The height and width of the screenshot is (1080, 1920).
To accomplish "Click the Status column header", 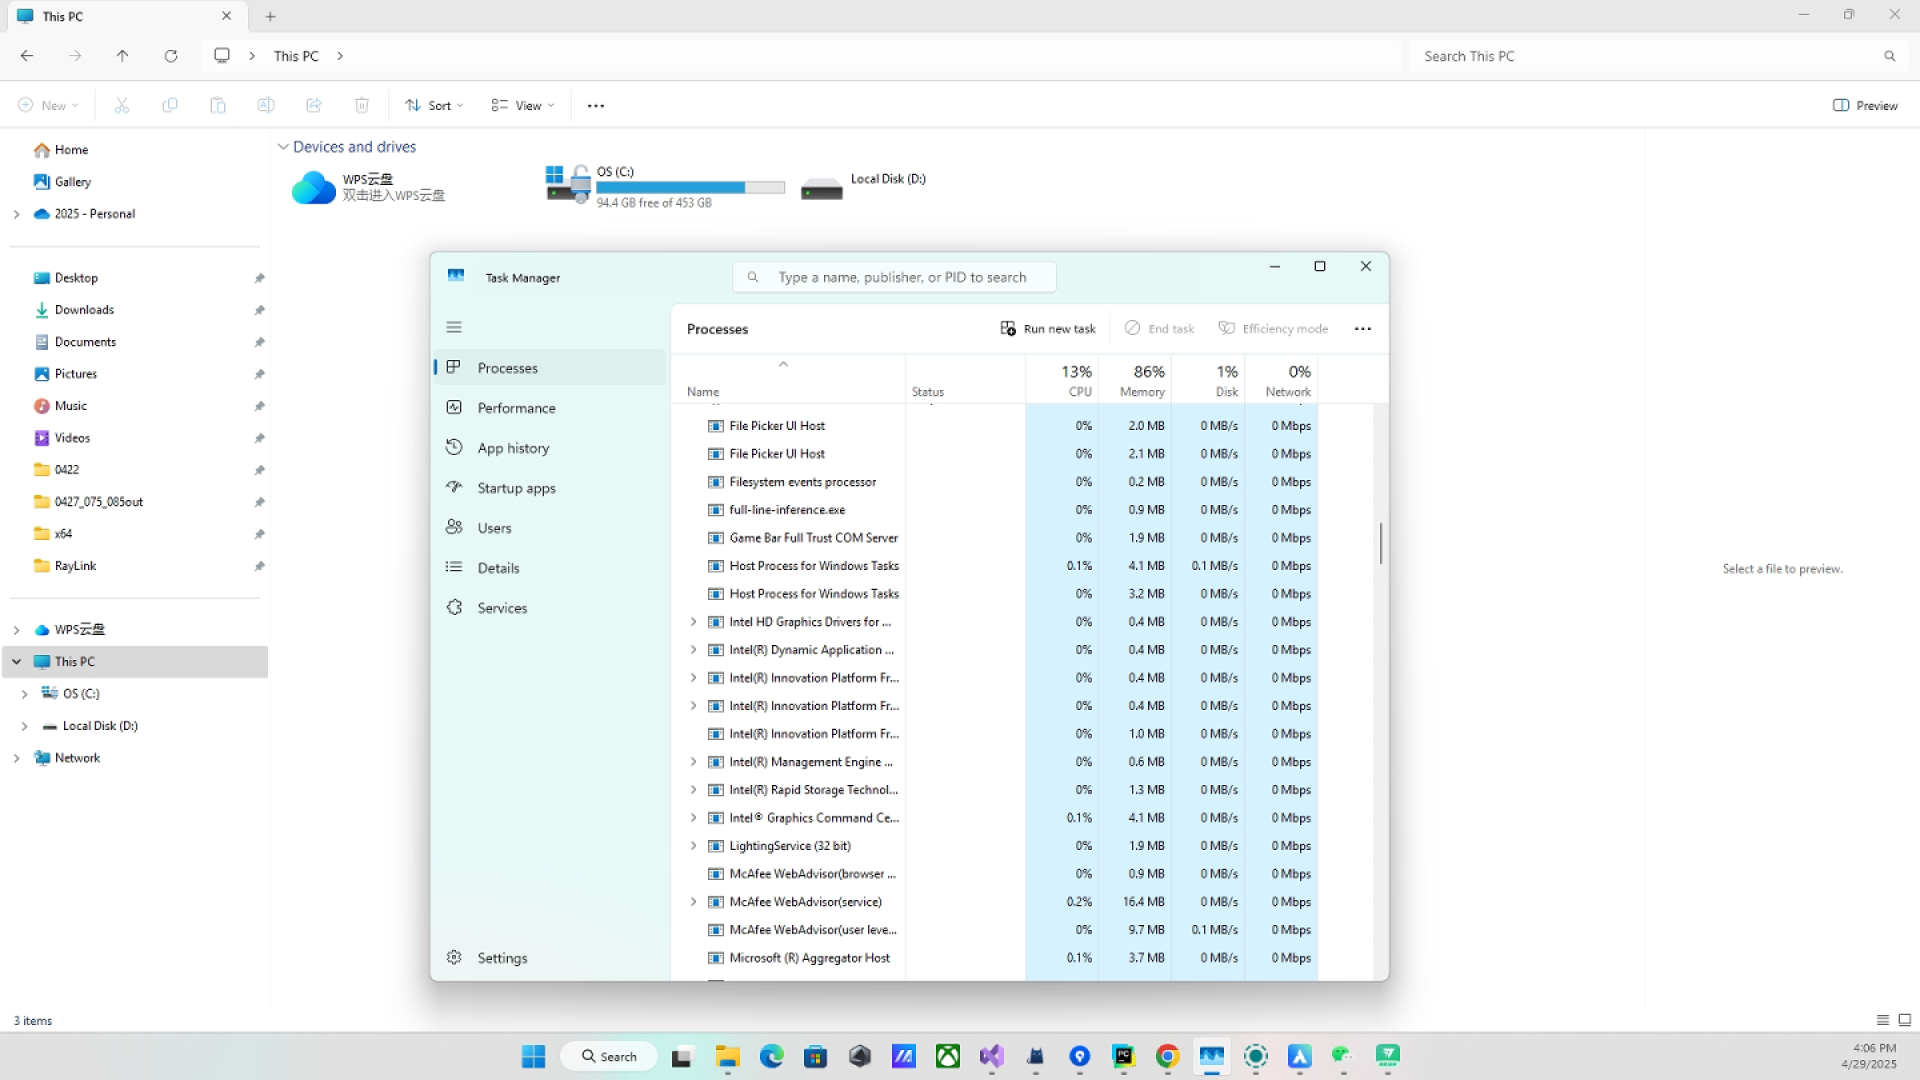I will pos(965,380).
